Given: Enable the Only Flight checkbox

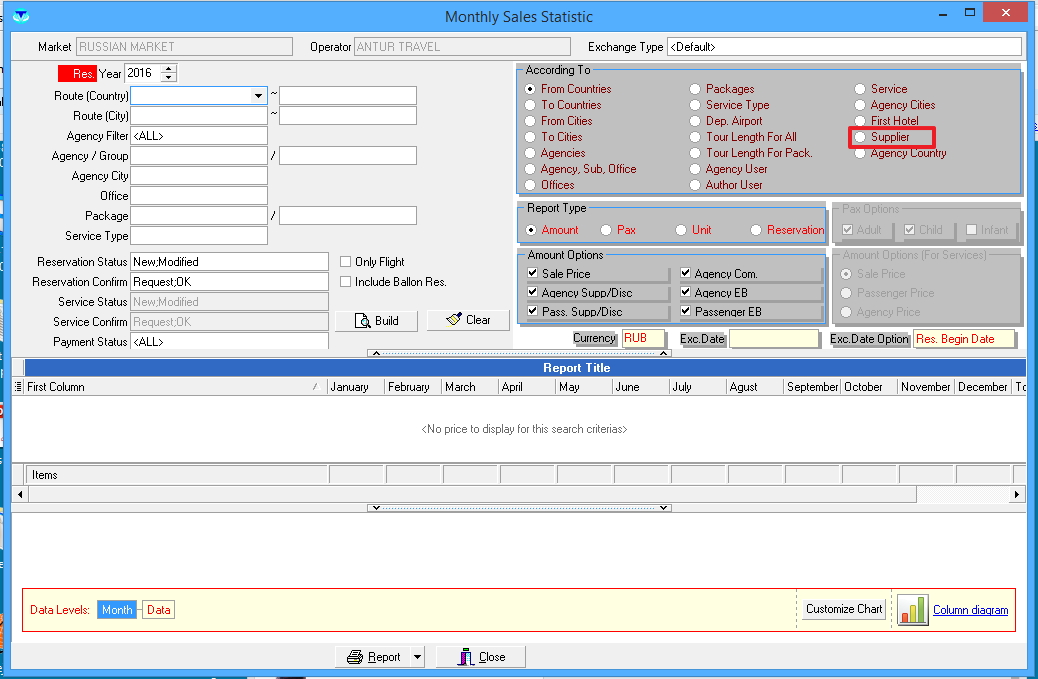Looking at the screenshot, I should (x=346, y=262).
